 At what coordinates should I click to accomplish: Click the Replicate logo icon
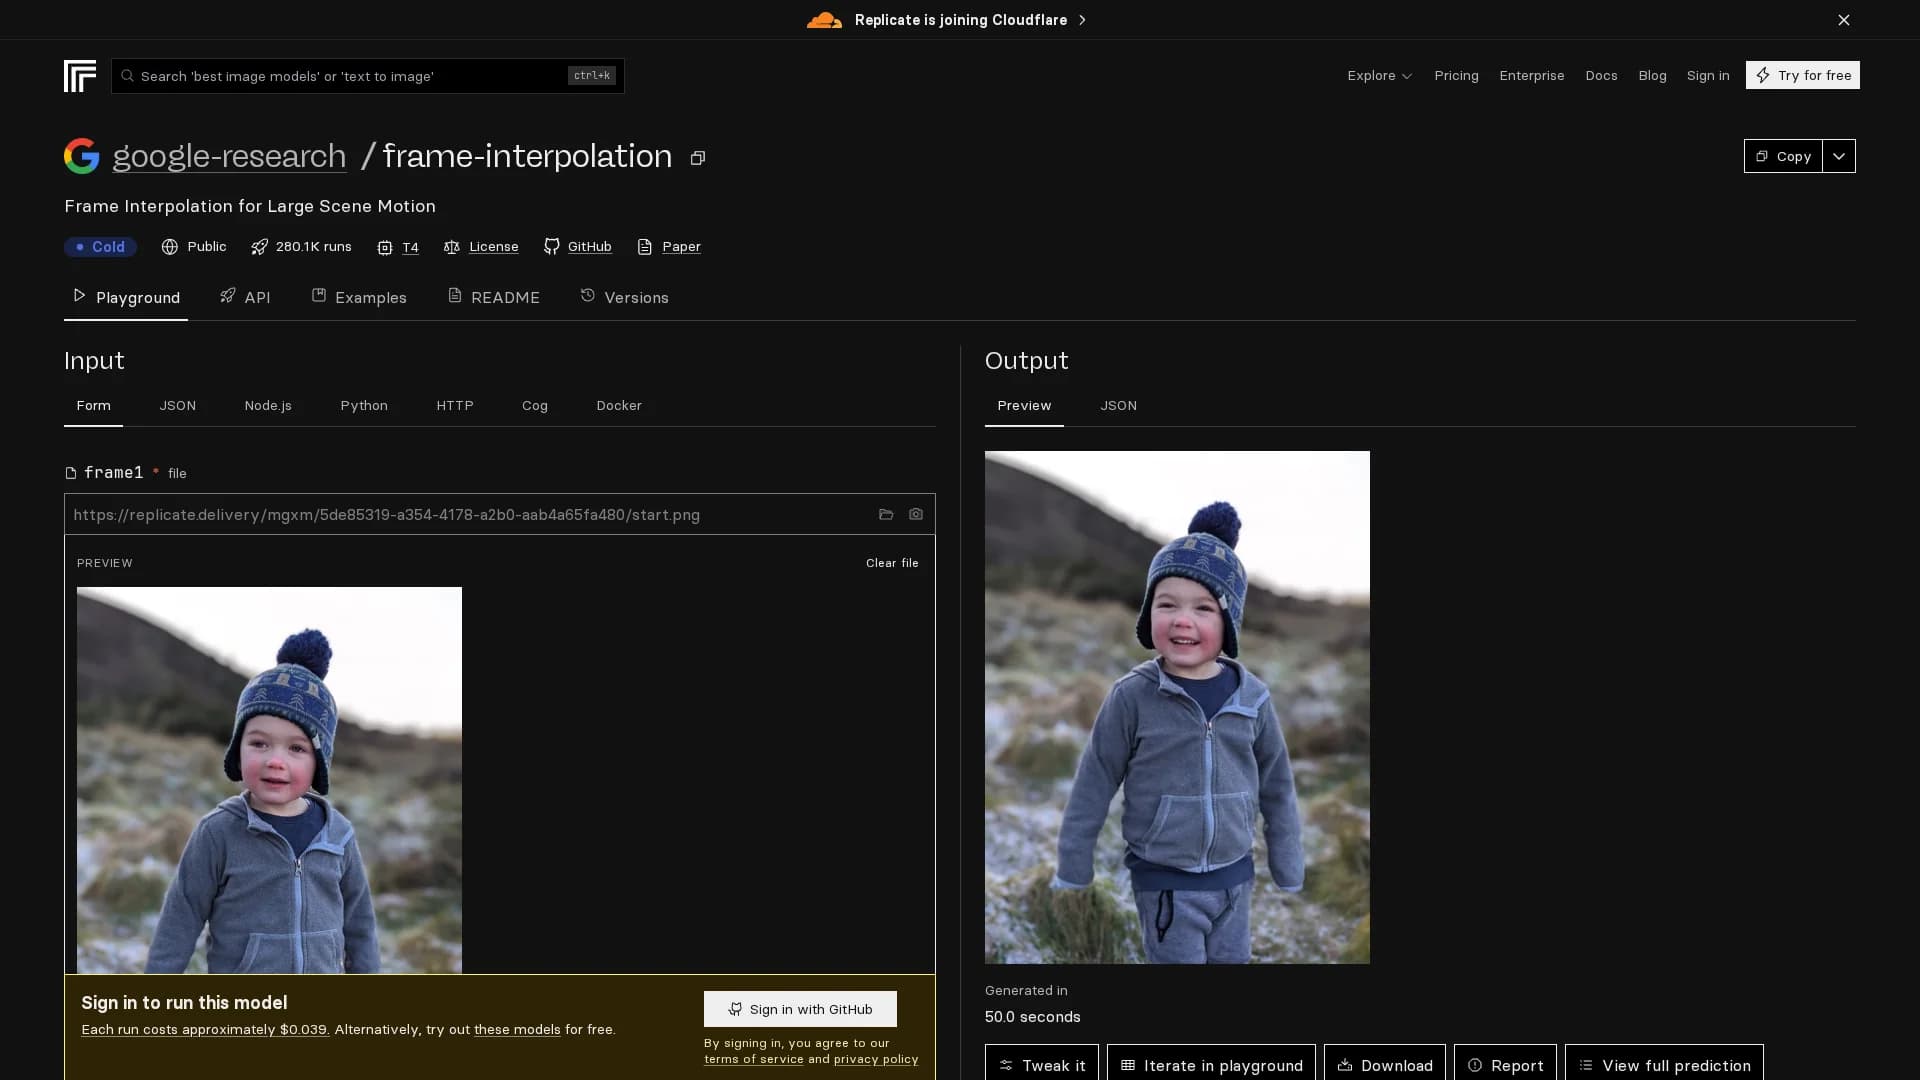coord(80,76)
